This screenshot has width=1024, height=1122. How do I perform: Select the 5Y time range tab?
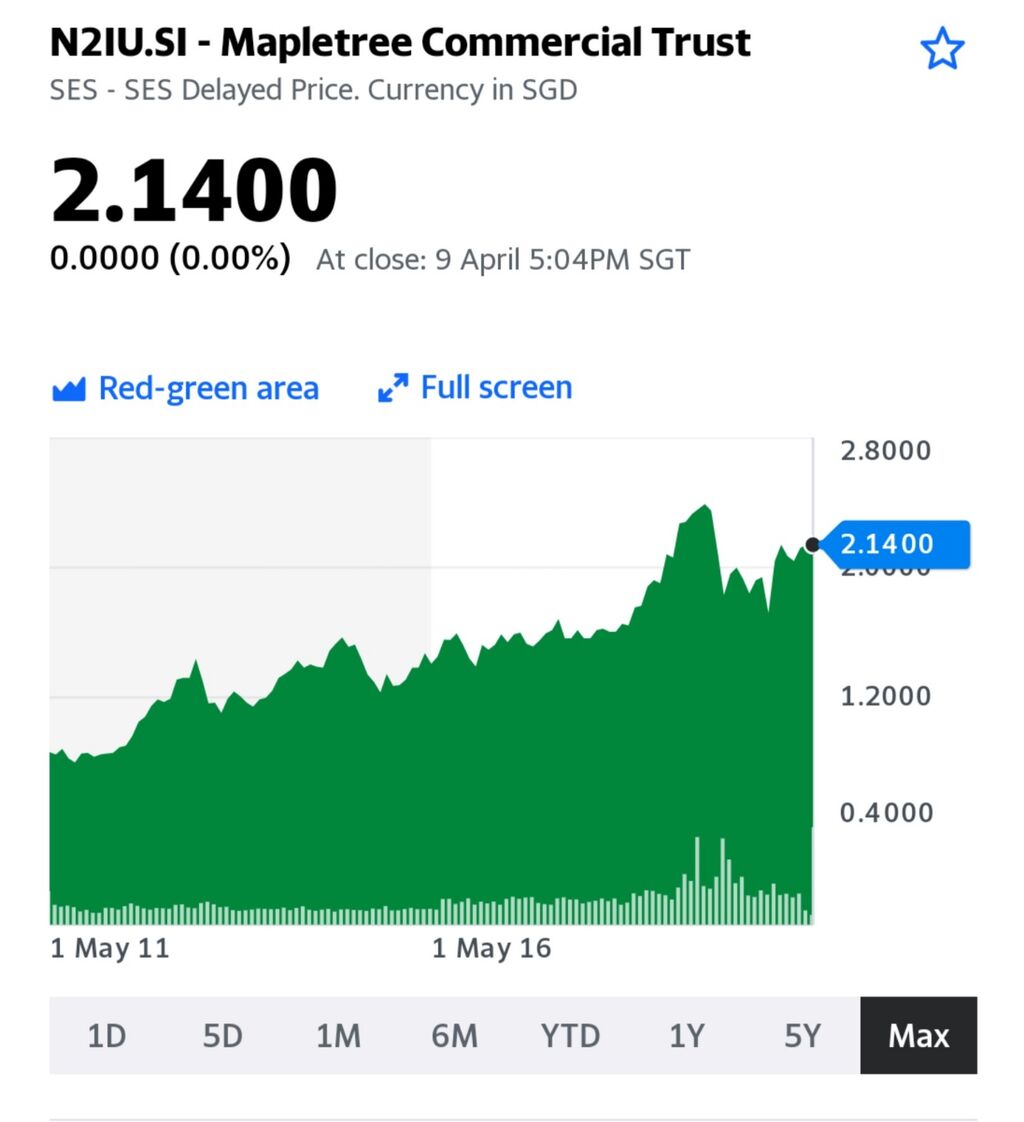click(802, 1035)
